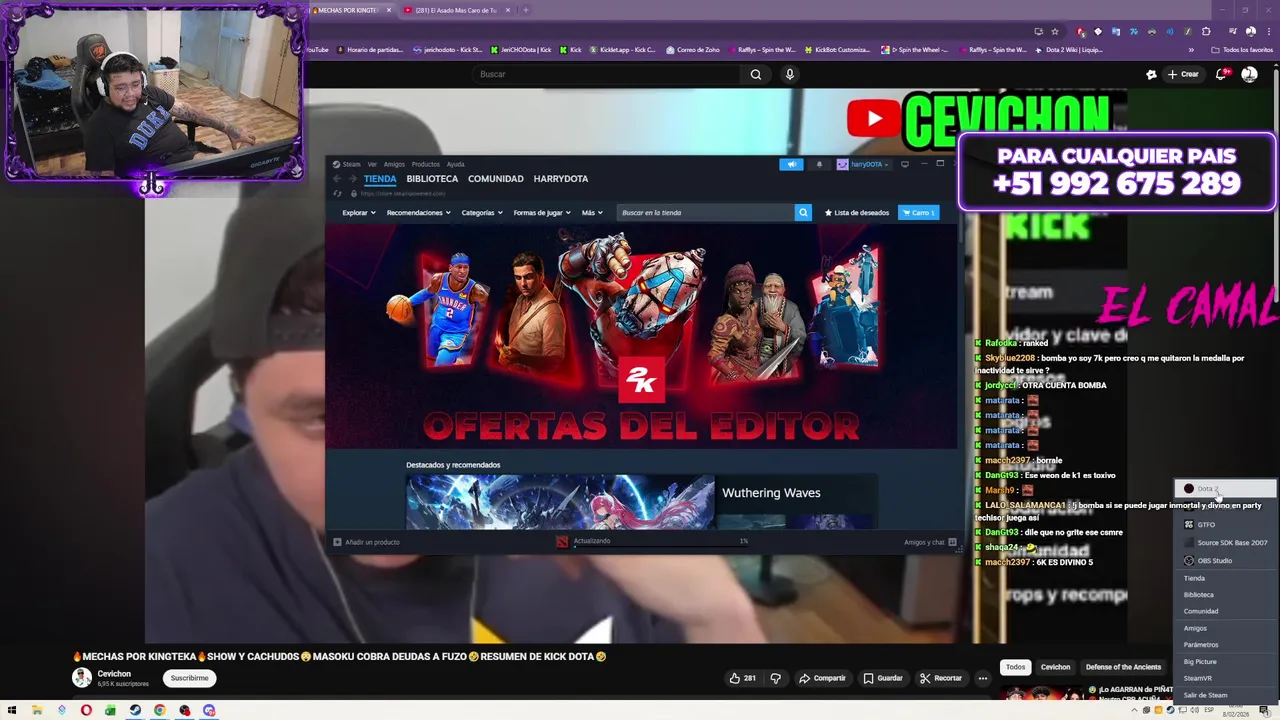The width and height of the screenshot is (1280, 720).
Task: Focus the Buscar en la tienda field
Action: [705, 213]
